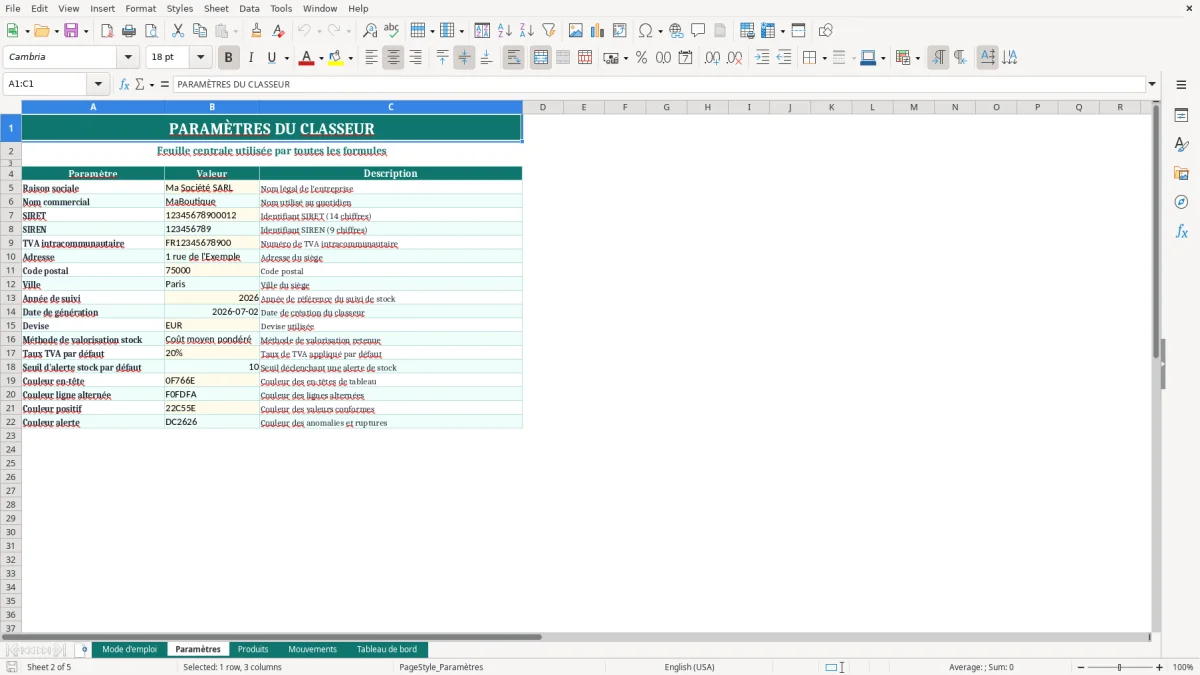The width and height of the screenshot is (1200, 675).
Task: Click the Increase Indent icon
Action: tap(762, 58)
